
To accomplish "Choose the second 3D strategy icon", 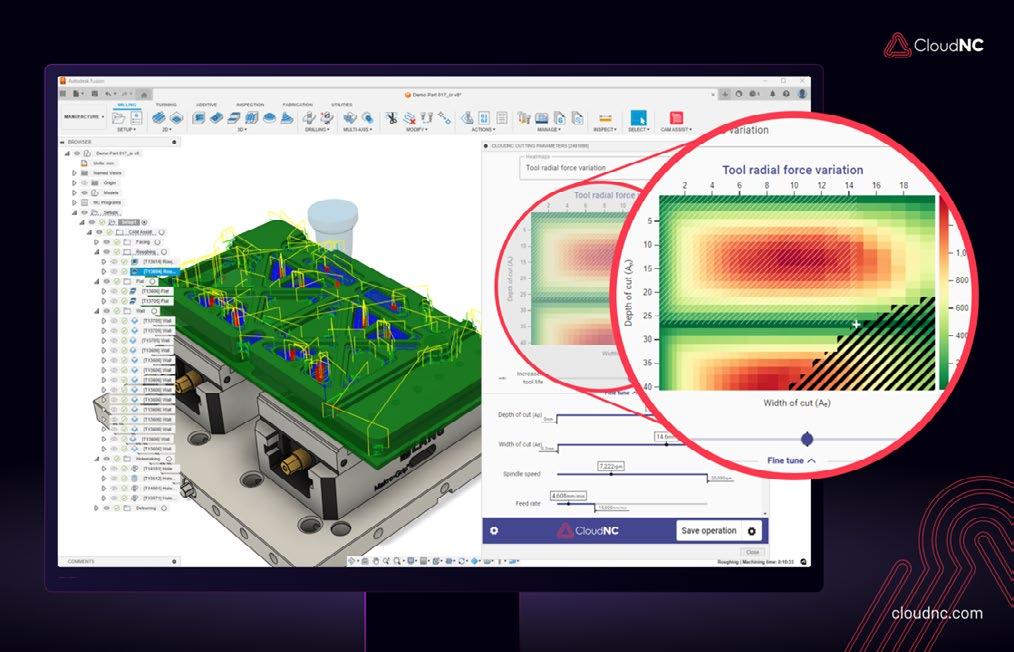I will [217, 118].
